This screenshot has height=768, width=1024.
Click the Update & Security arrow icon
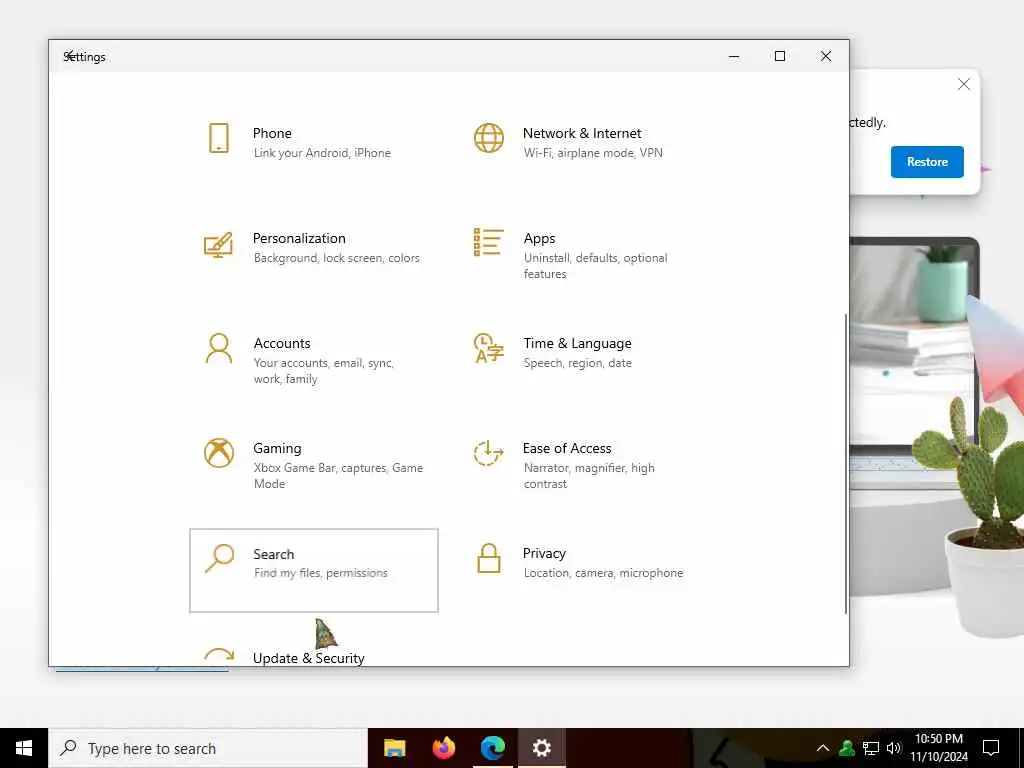(219, 655)
